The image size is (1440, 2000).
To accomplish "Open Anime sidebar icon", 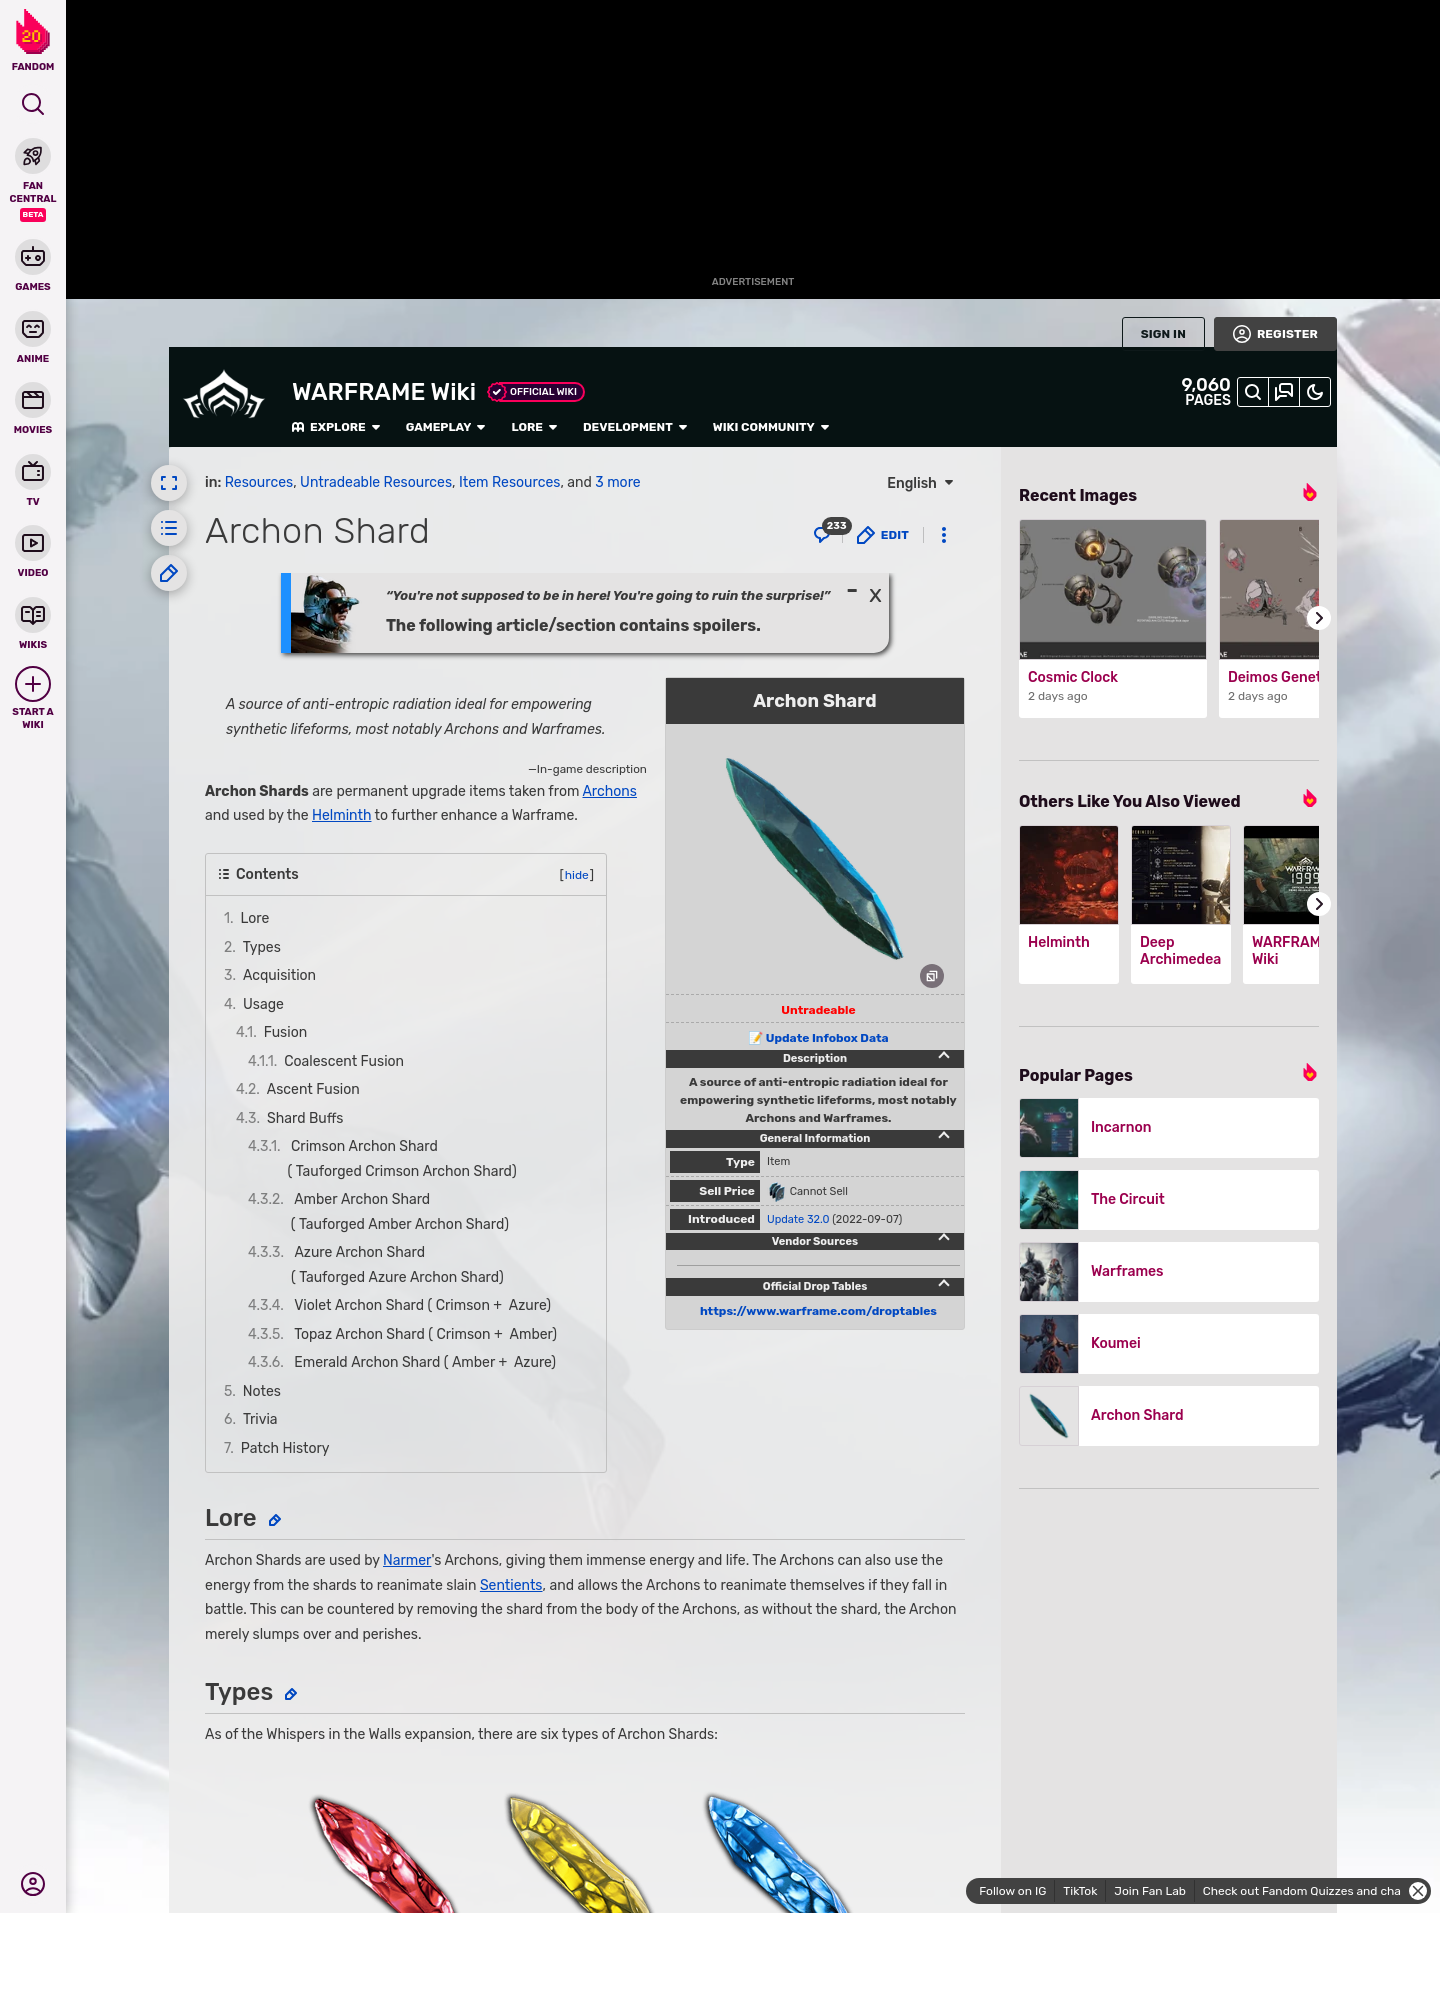I will coord(33,329).
